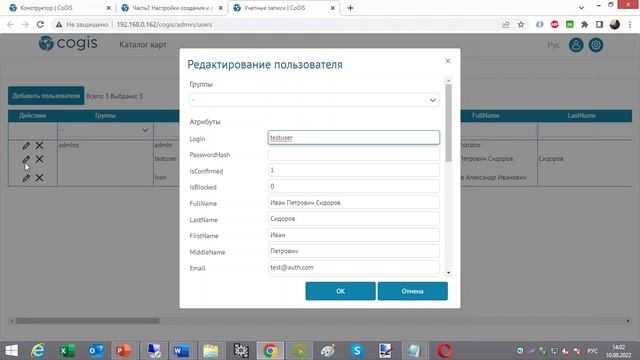Open the Chrome menu with three dots
Image resolution: width=640 pixels, height=360 pixels.
[630, 24]
